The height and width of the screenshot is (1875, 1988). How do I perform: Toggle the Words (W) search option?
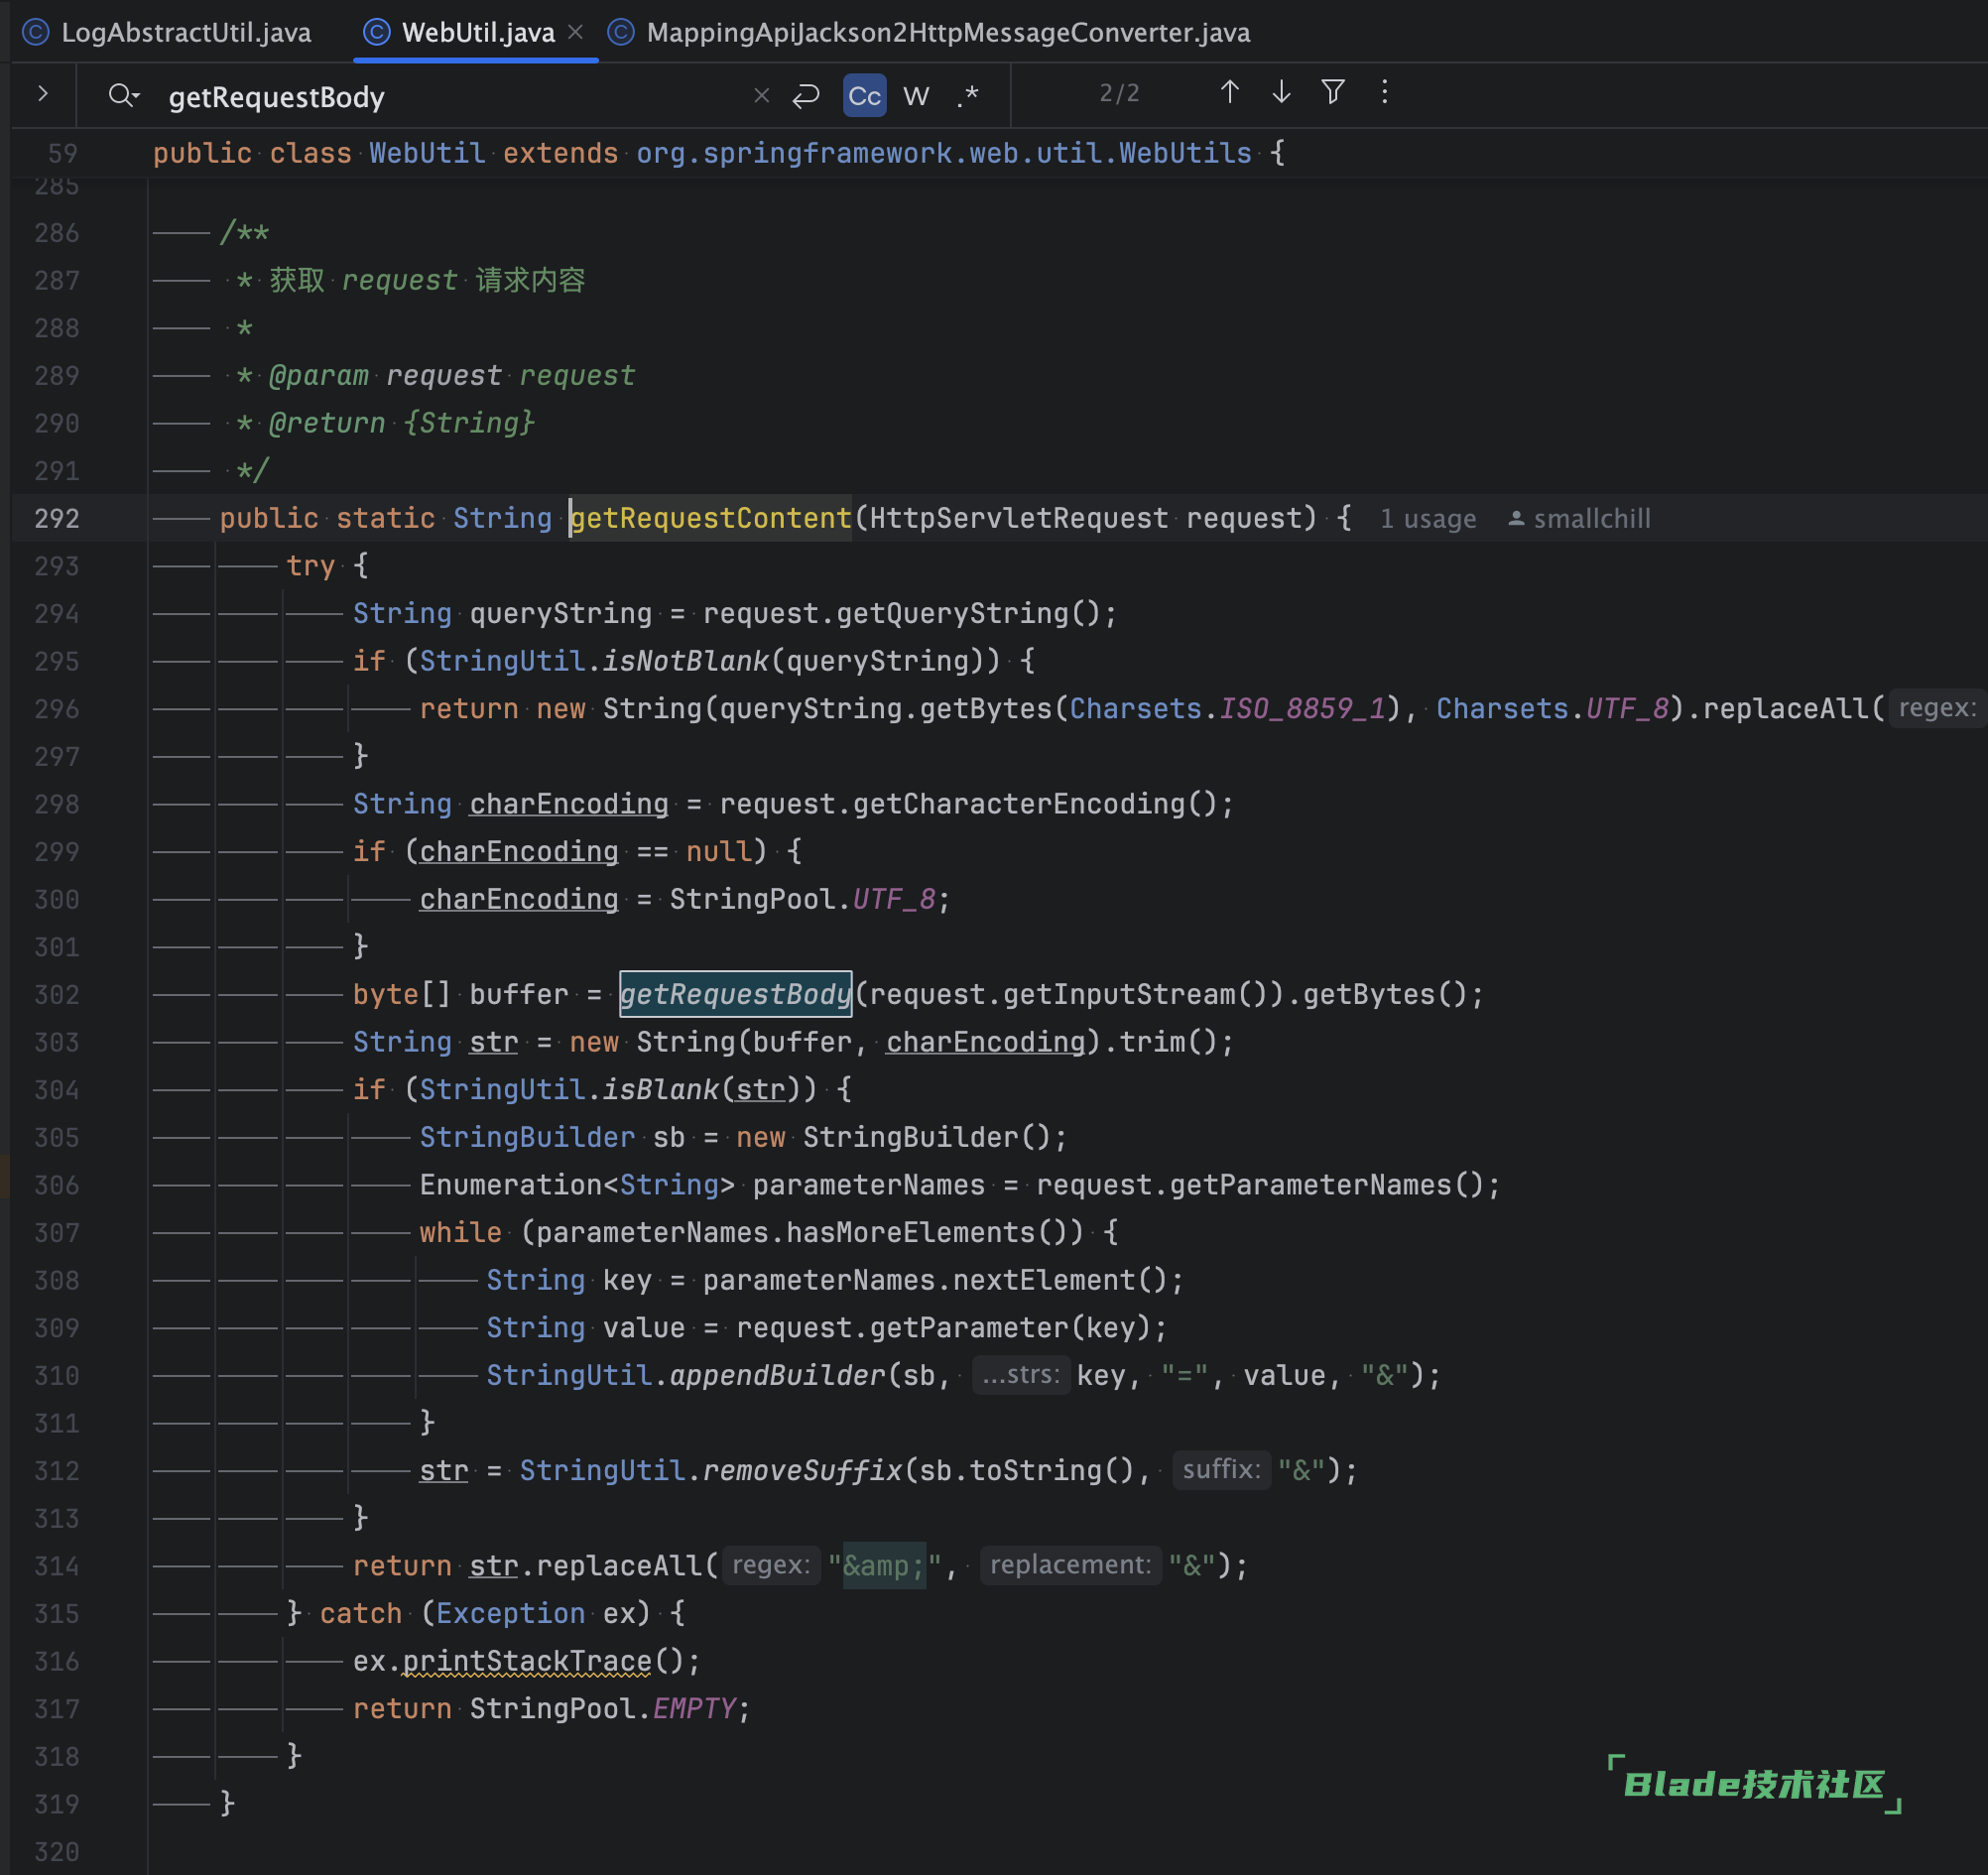click(916, 96)
